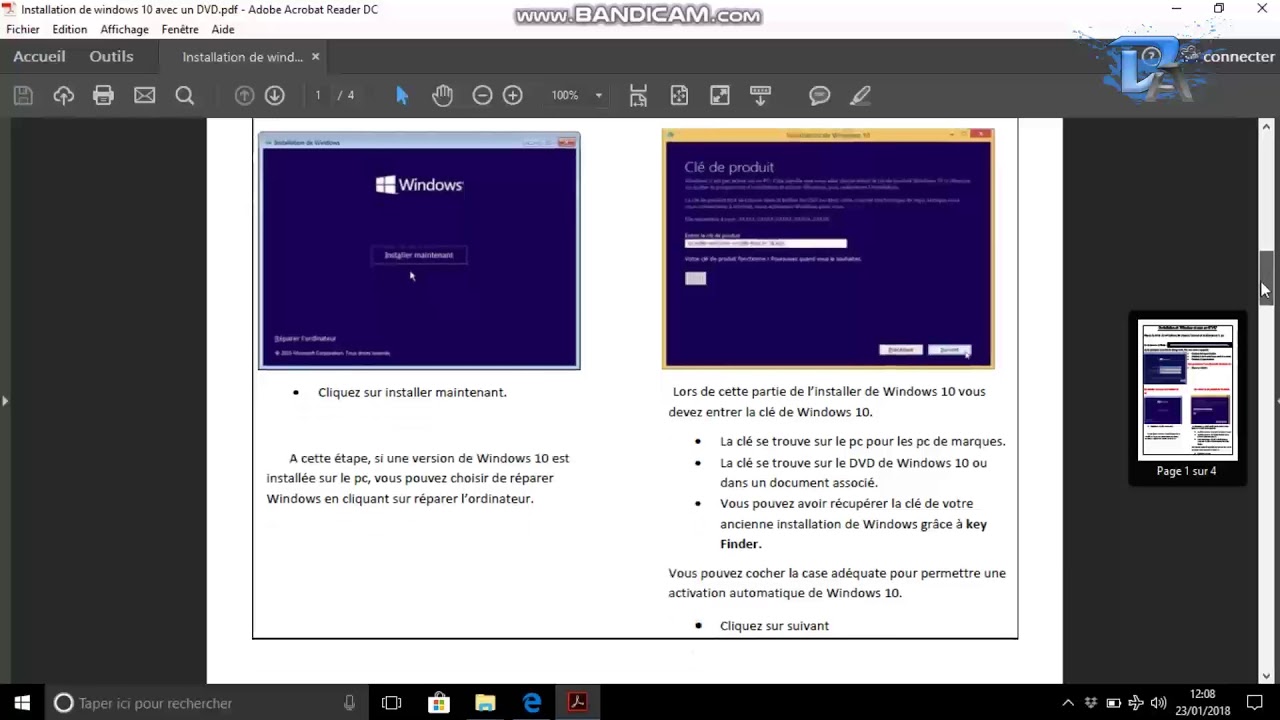Click the Windows installer screenshot image
Image resolution: width=1280 pixels, height=720 pixels.
(x=419, y=251)
